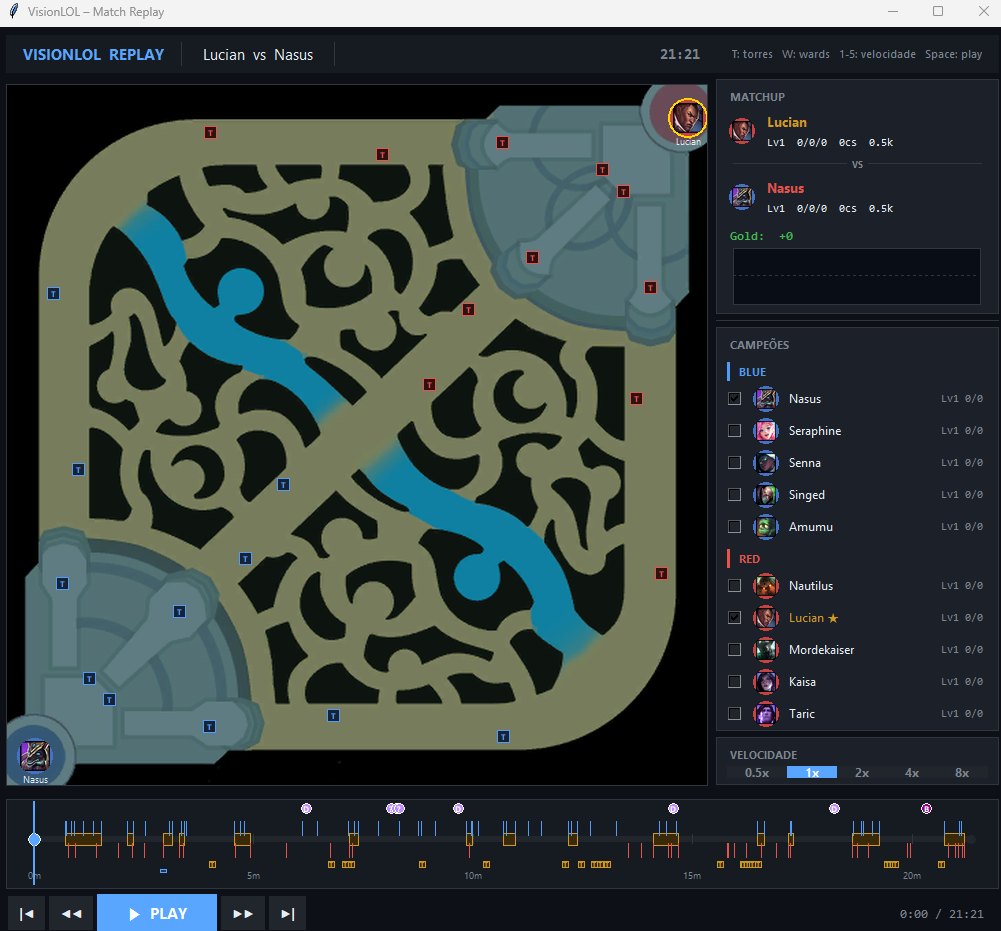Click Seraphine's champion portrait icon

765,430
